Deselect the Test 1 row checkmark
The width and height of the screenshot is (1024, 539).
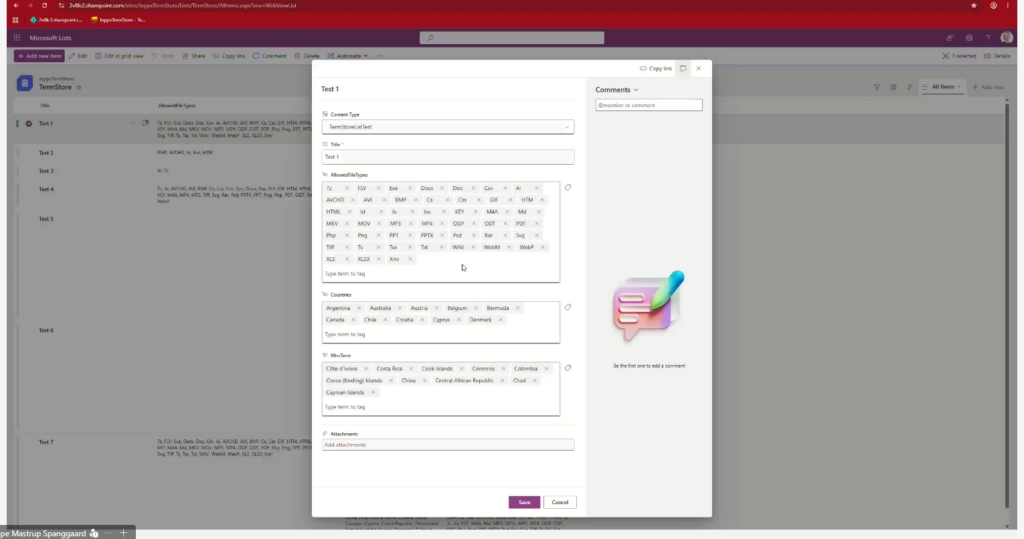pos(29,124)
